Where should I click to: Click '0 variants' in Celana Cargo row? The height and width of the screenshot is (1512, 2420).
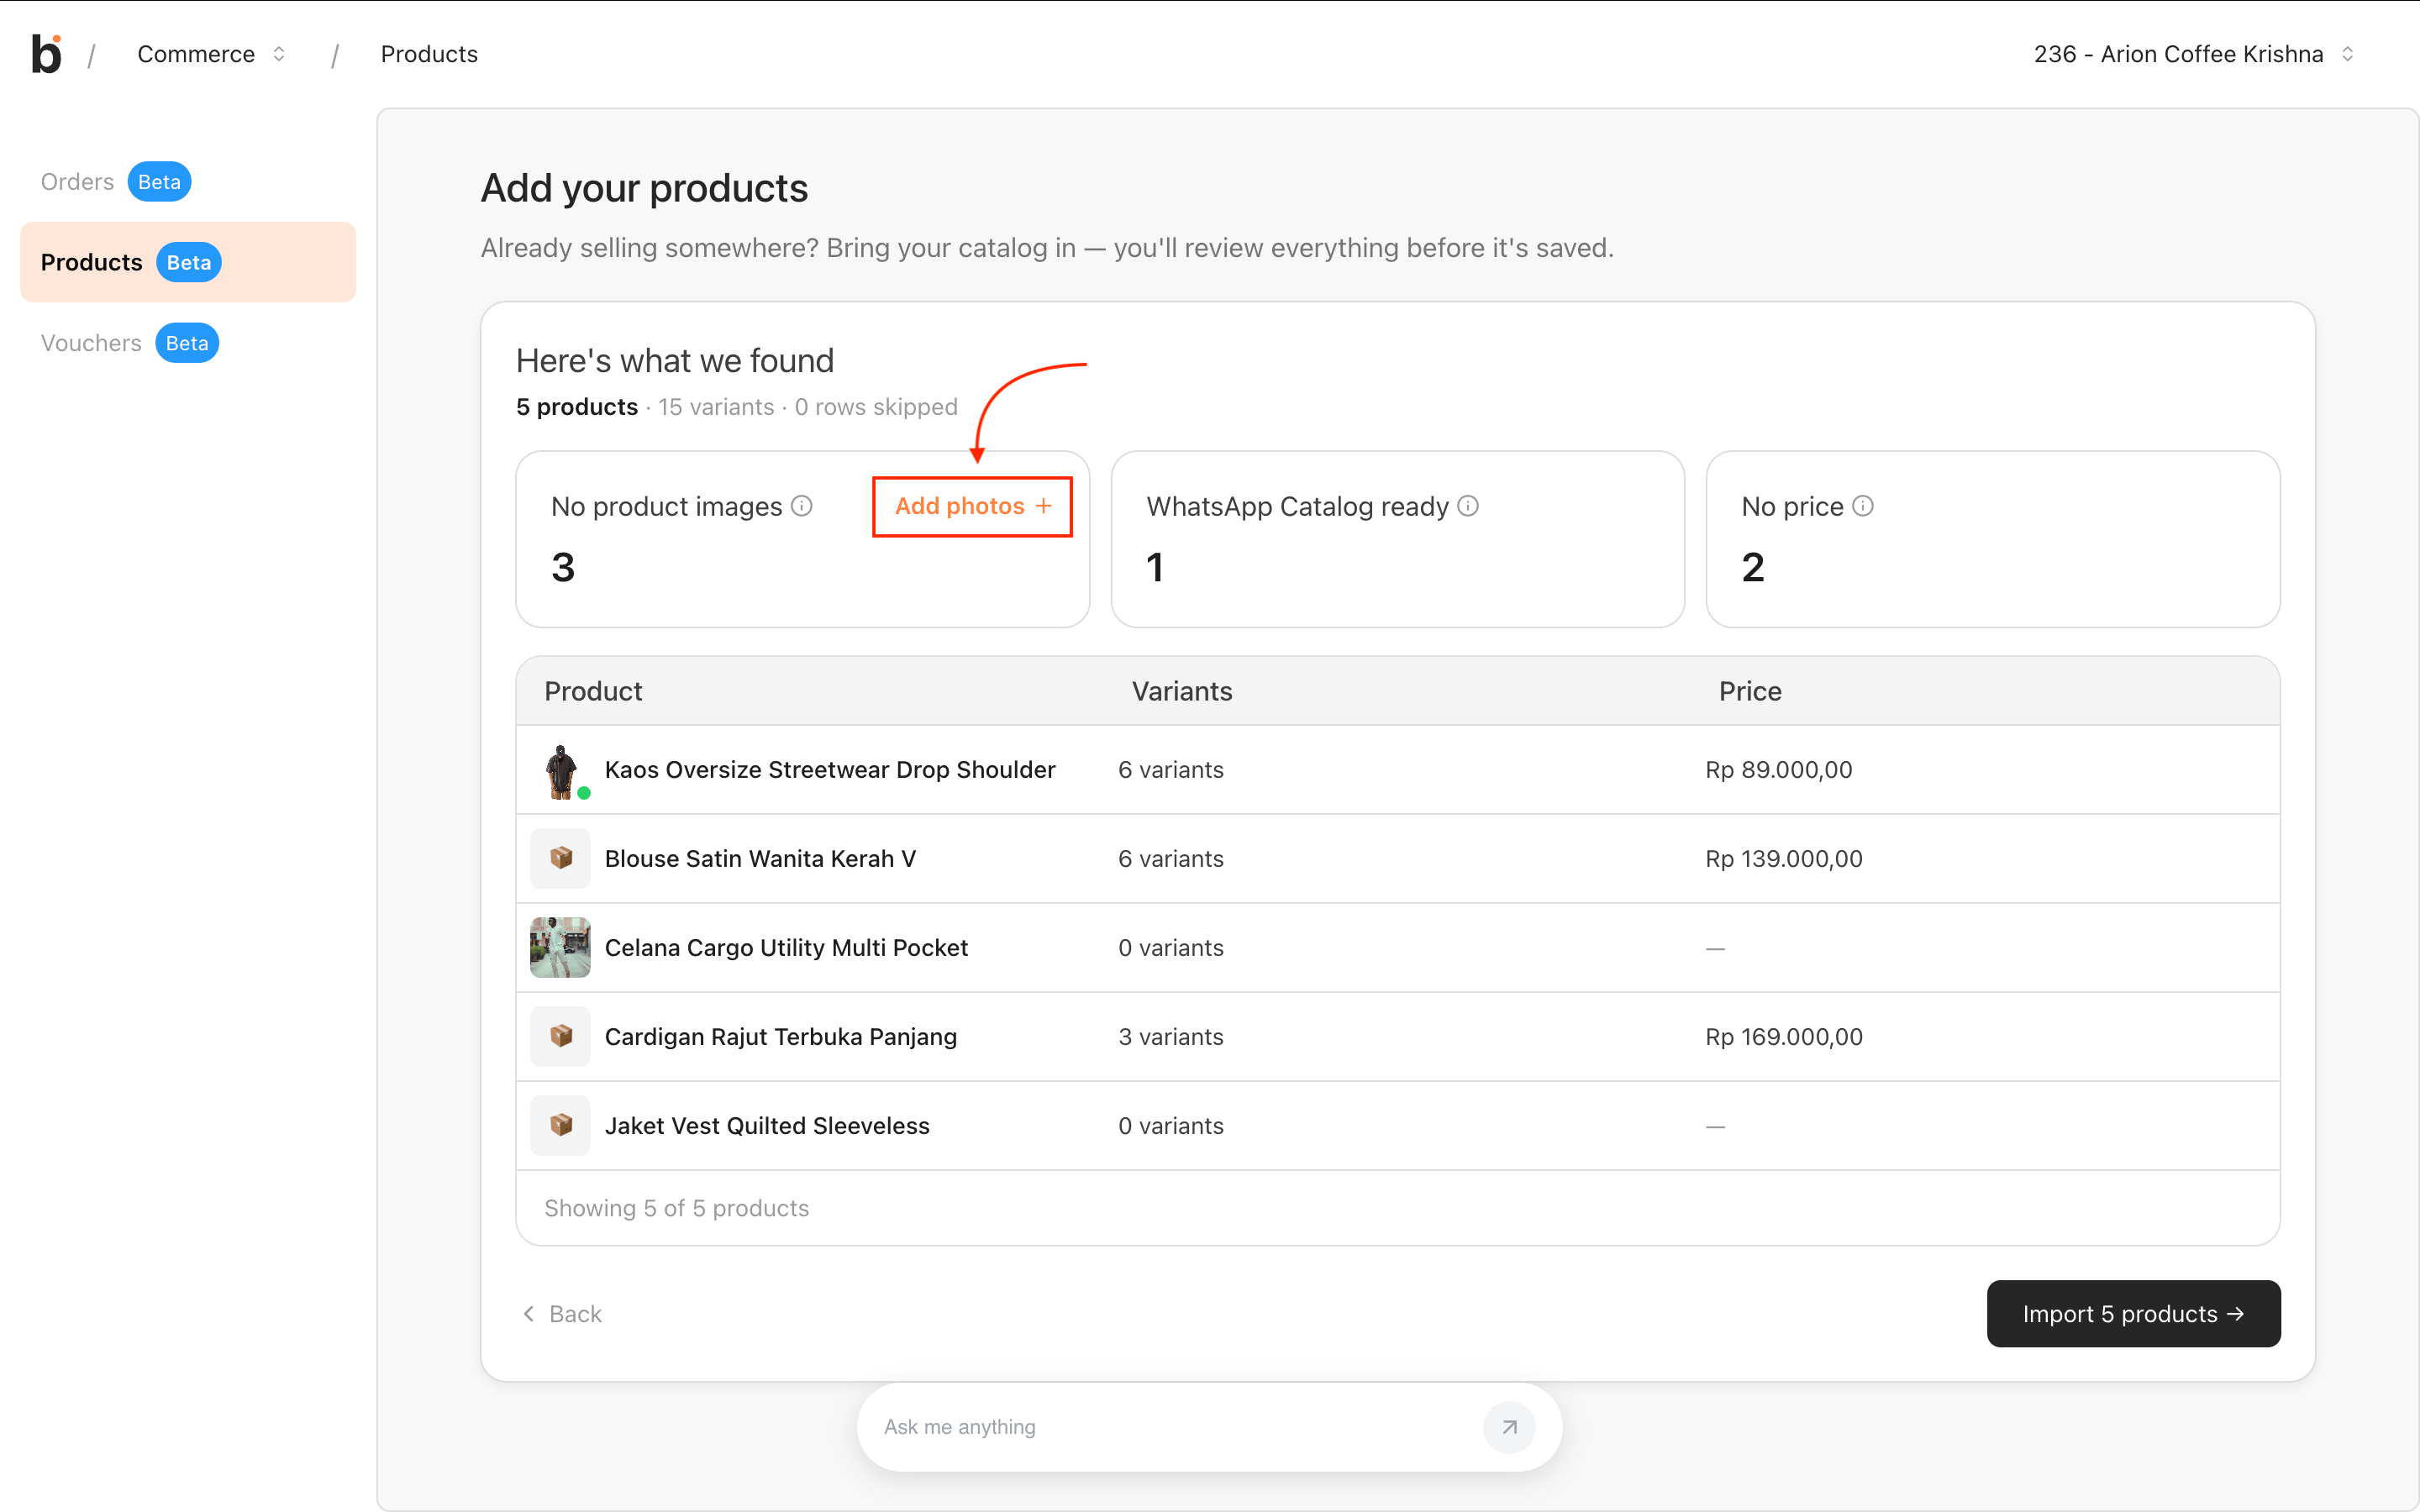point(1171,948)
